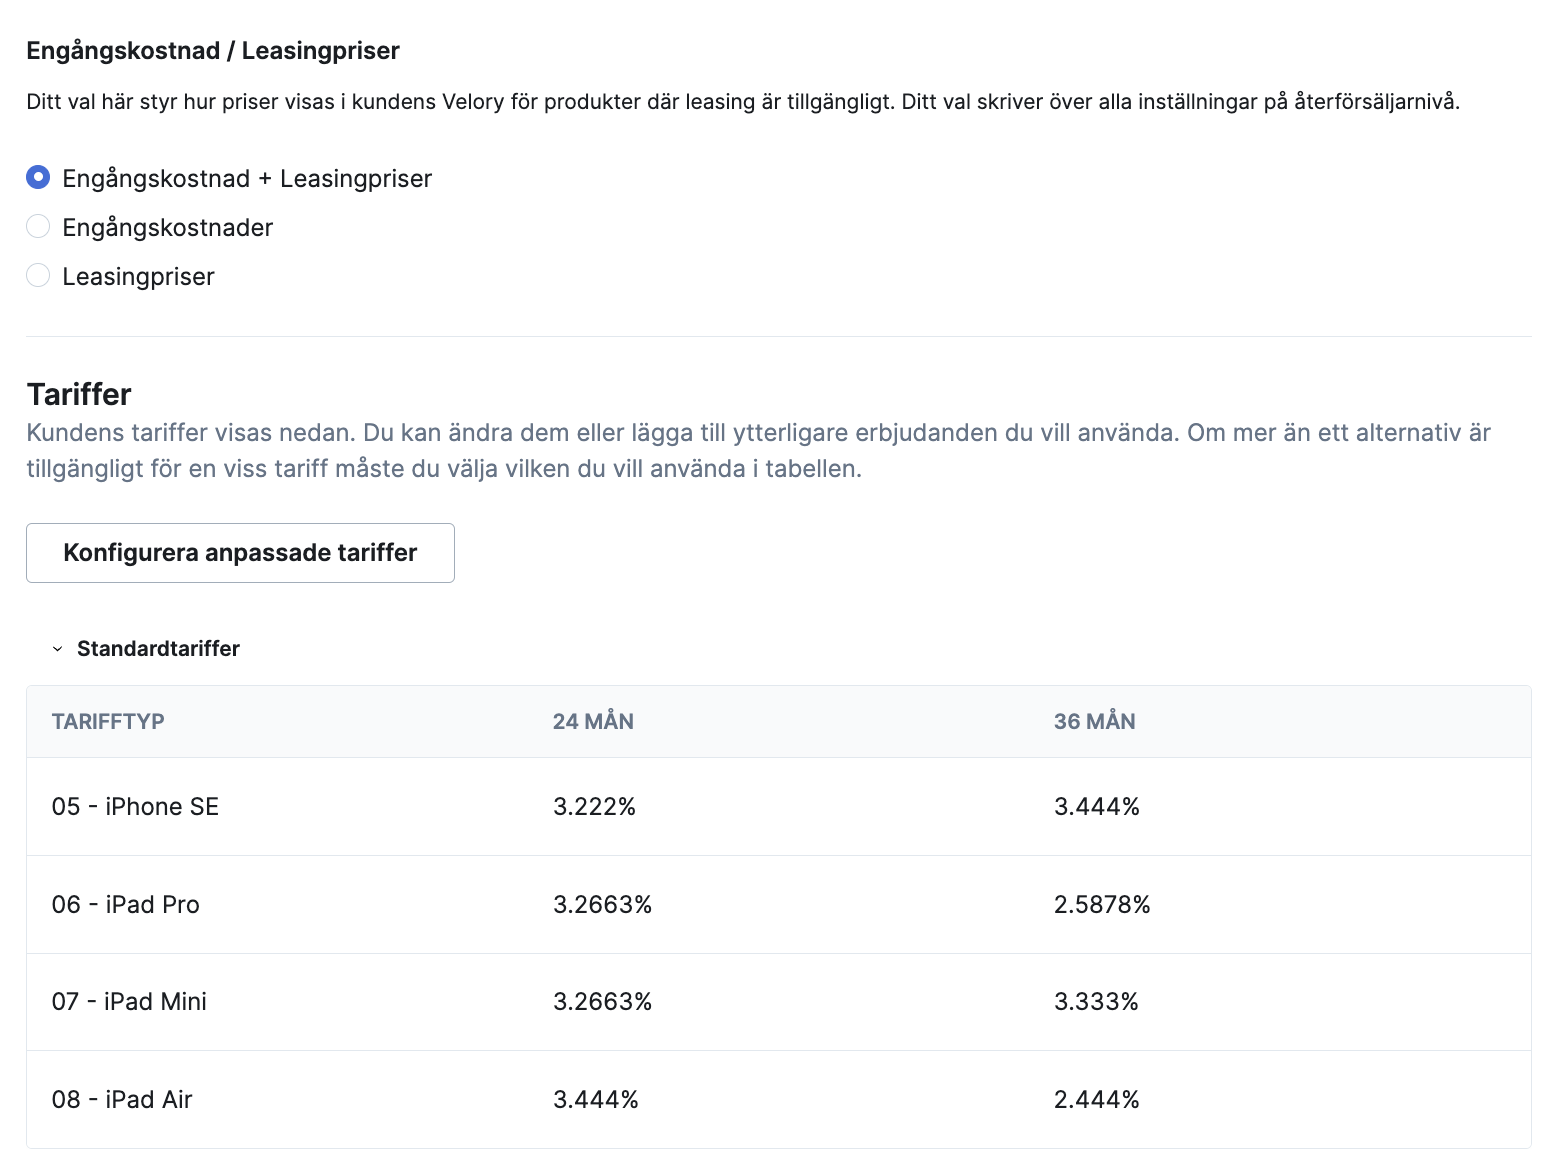Click the Standardtariffer section label
The image size is (1558, 1174).
[158, 649]
